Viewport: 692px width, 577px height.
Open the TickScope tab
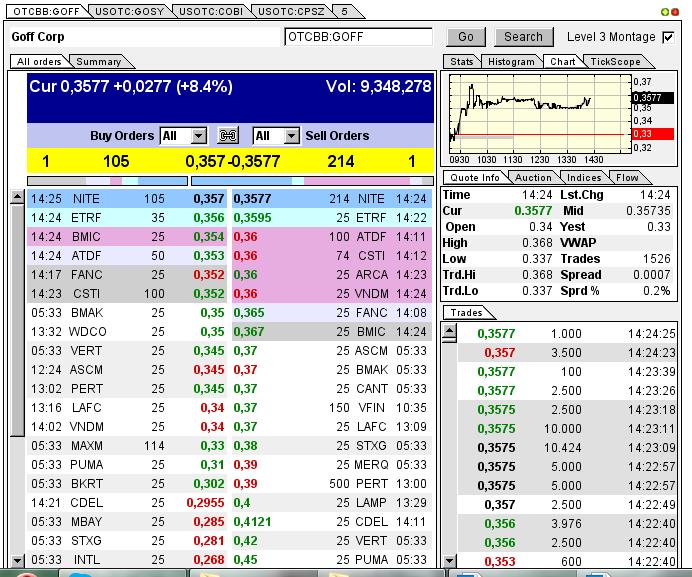pos(615,61)
